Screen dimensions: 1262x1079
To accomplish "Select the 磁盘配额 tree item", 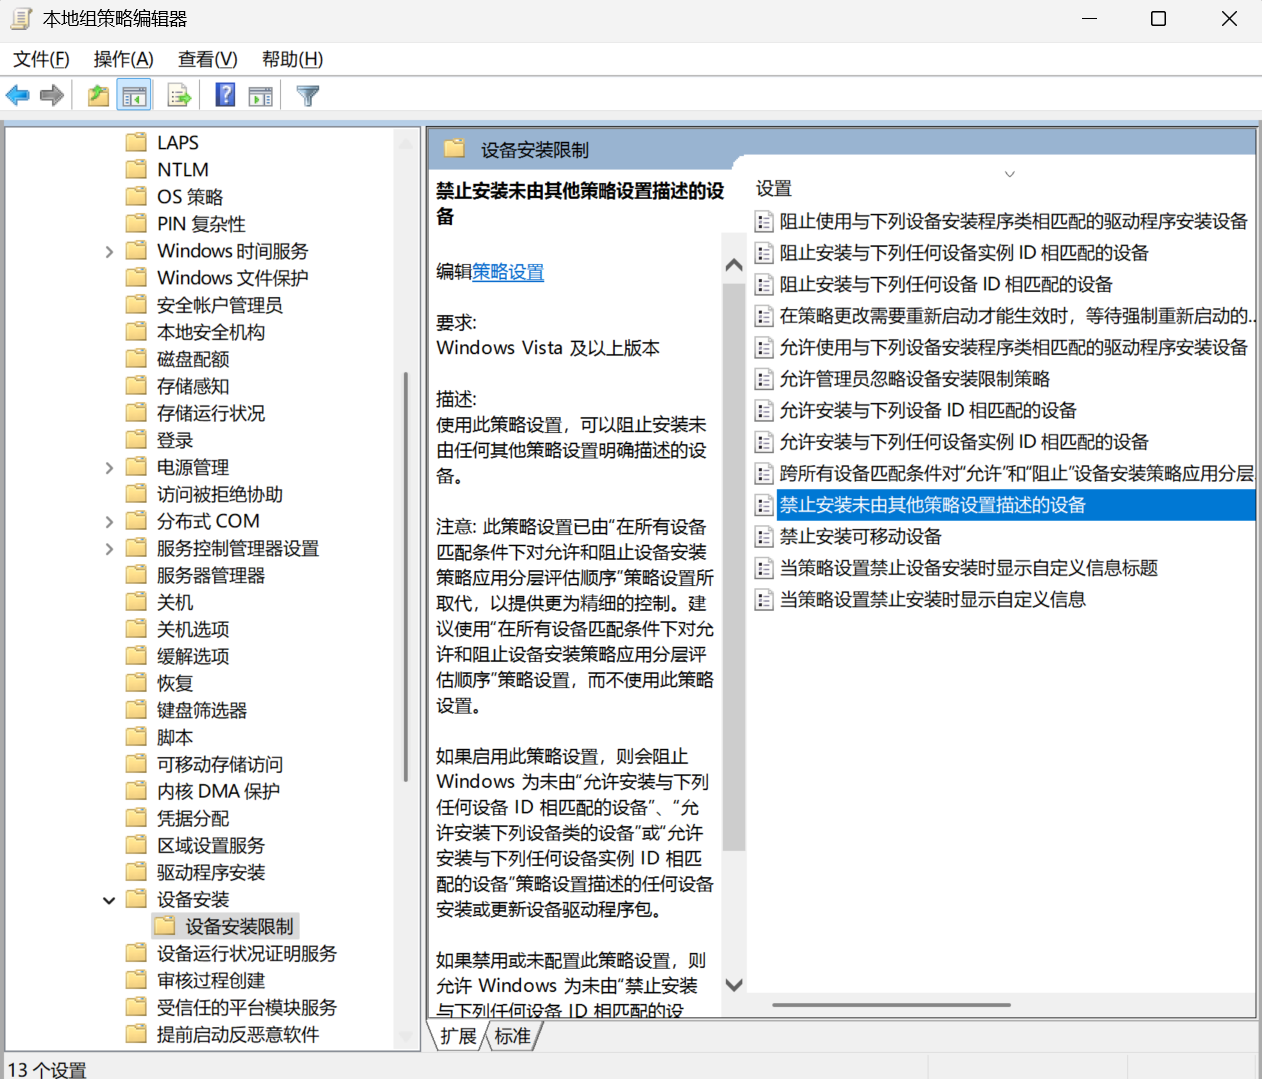I will [x=193, y=359].
